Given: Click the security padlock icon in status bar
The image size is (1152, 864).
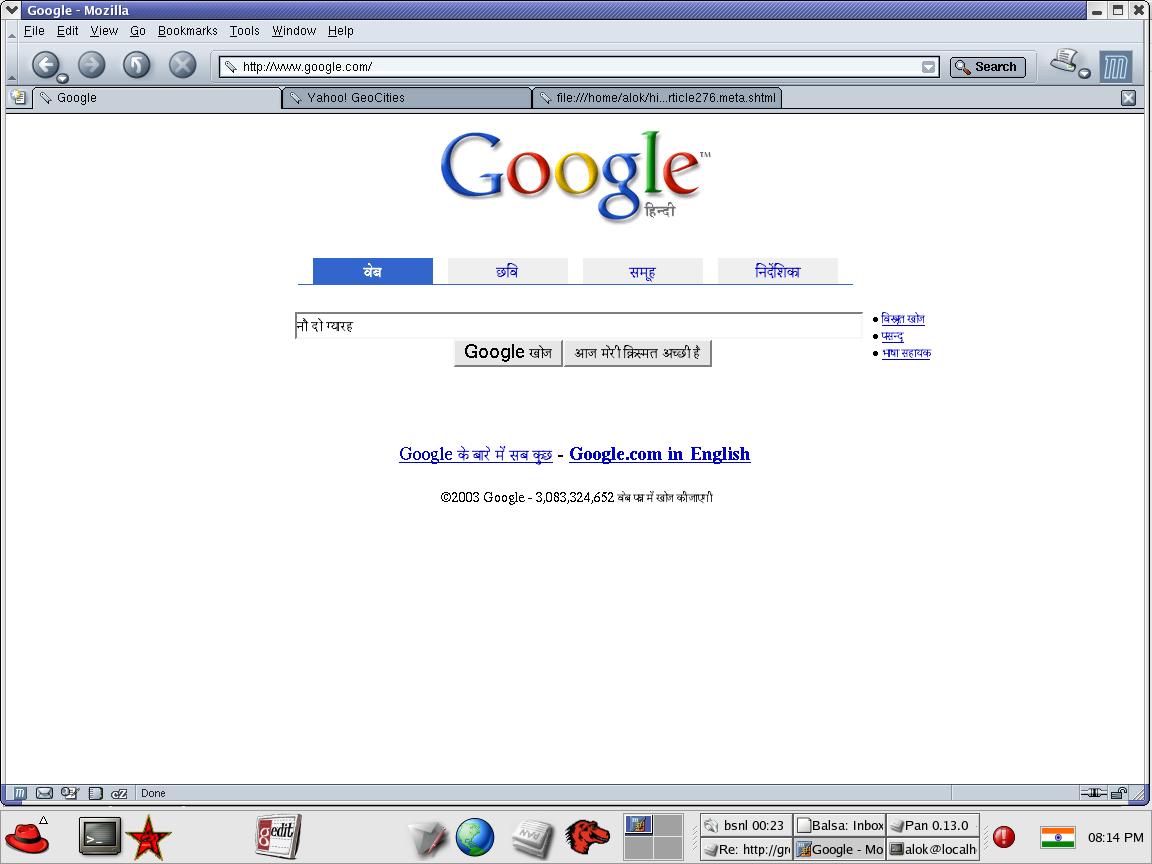Looking at the screenshot, I should click(1119, 792).
